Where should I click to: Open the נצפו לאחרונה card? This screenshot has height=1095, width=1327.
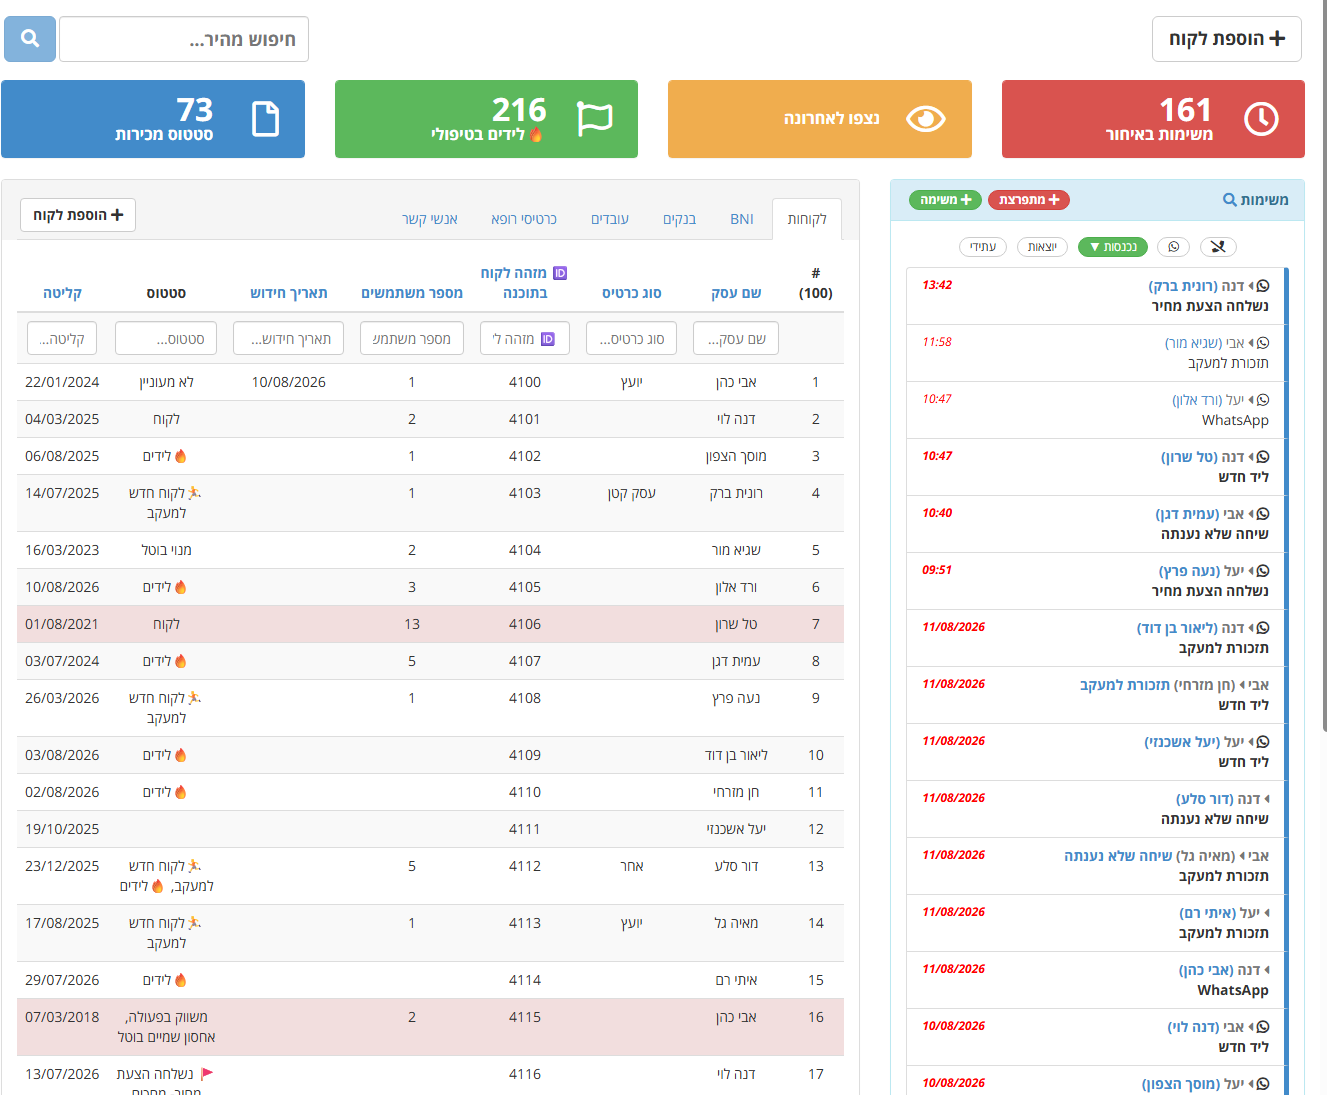[820, 119]
